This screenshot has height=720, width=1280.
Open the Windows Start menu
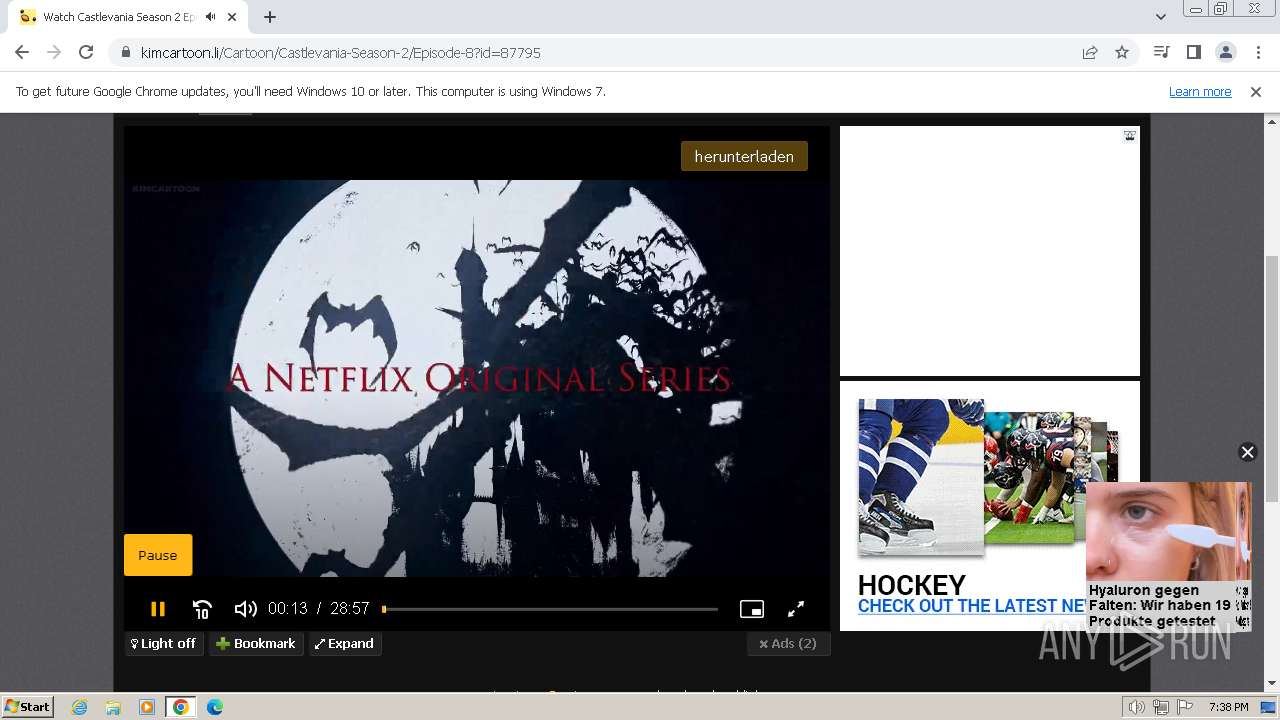pyautogui.click(x=27, y=707)
